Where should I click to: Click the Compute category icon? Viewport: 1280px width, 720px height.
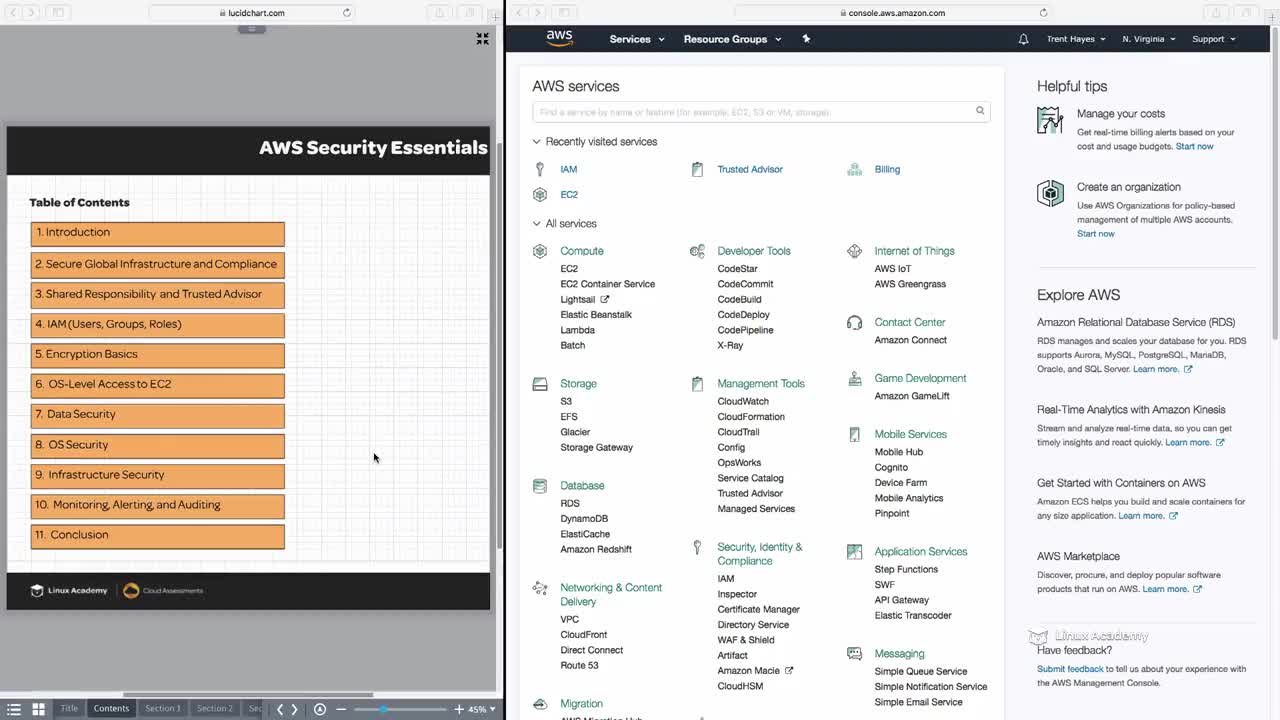[x=540, y=251]
